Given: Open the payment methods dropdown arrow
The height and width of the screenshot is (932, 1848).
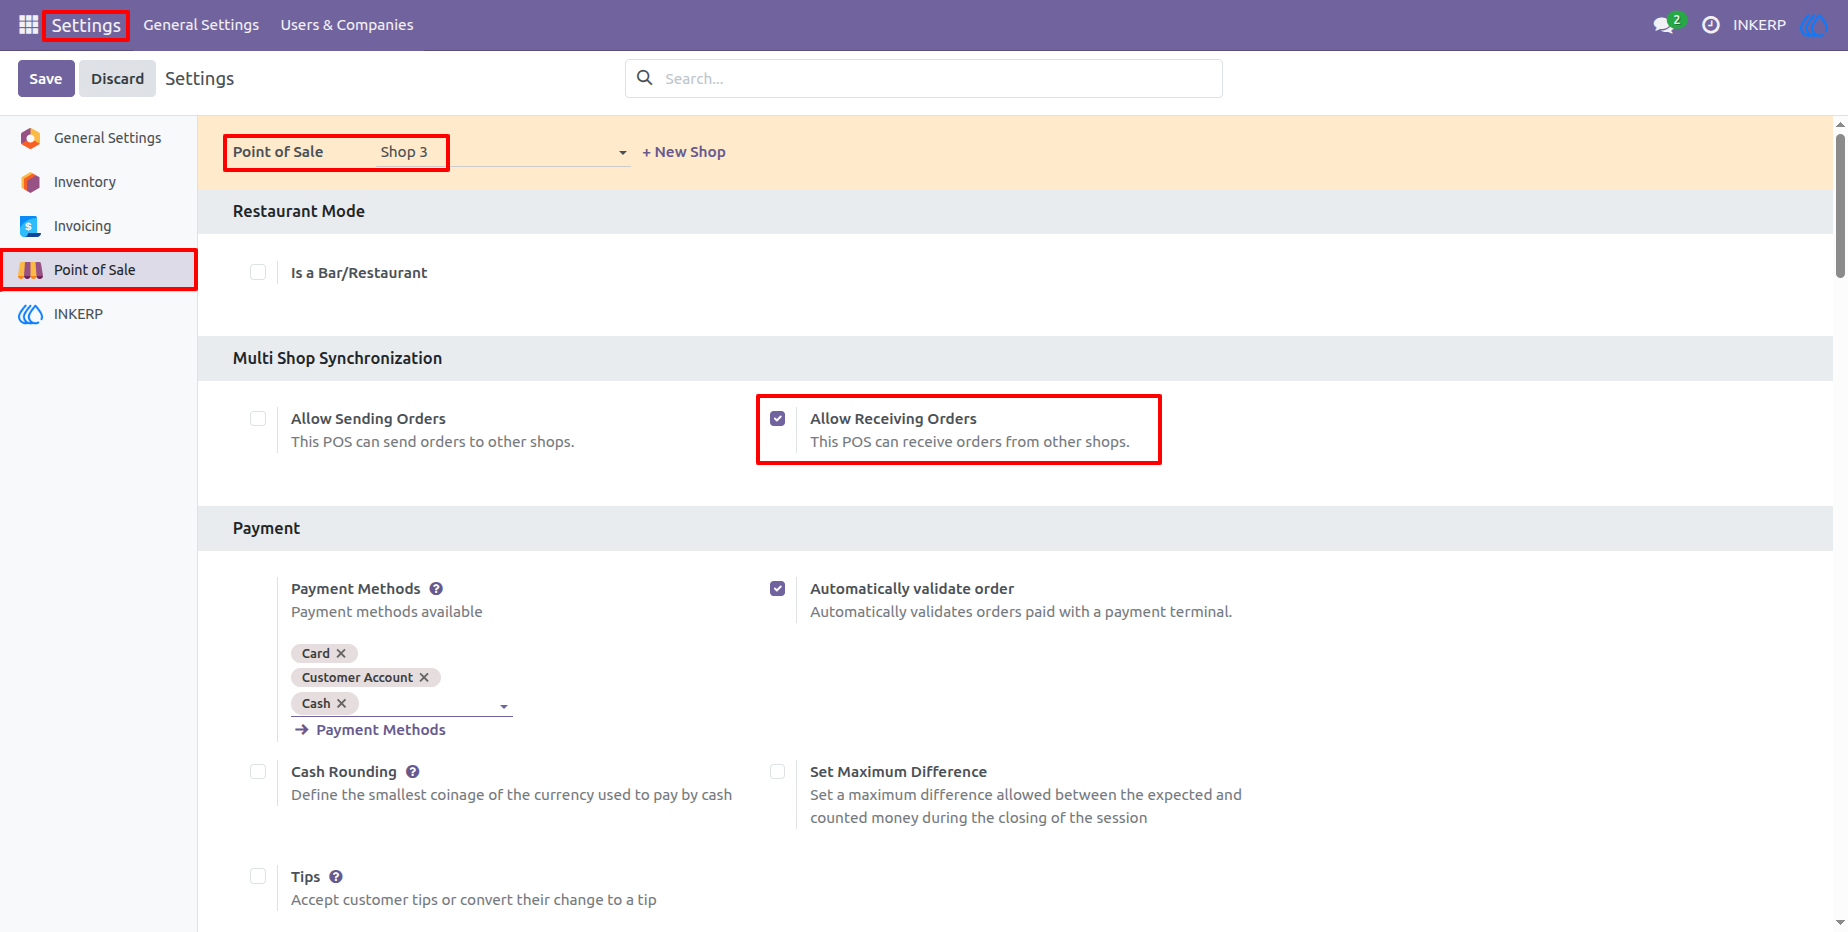Looking at the screenshot, I should point(504,707).
